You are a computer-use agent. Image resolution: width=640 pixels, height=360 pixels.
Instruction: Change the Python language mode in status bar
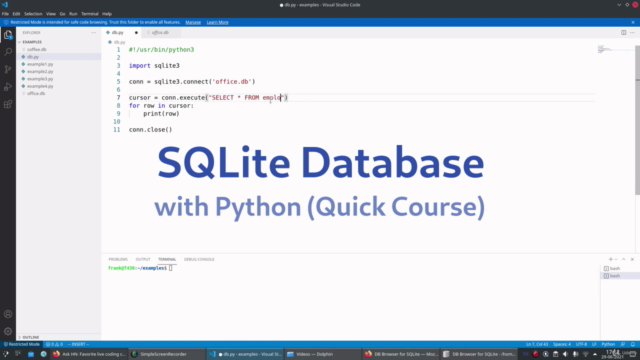608,344
